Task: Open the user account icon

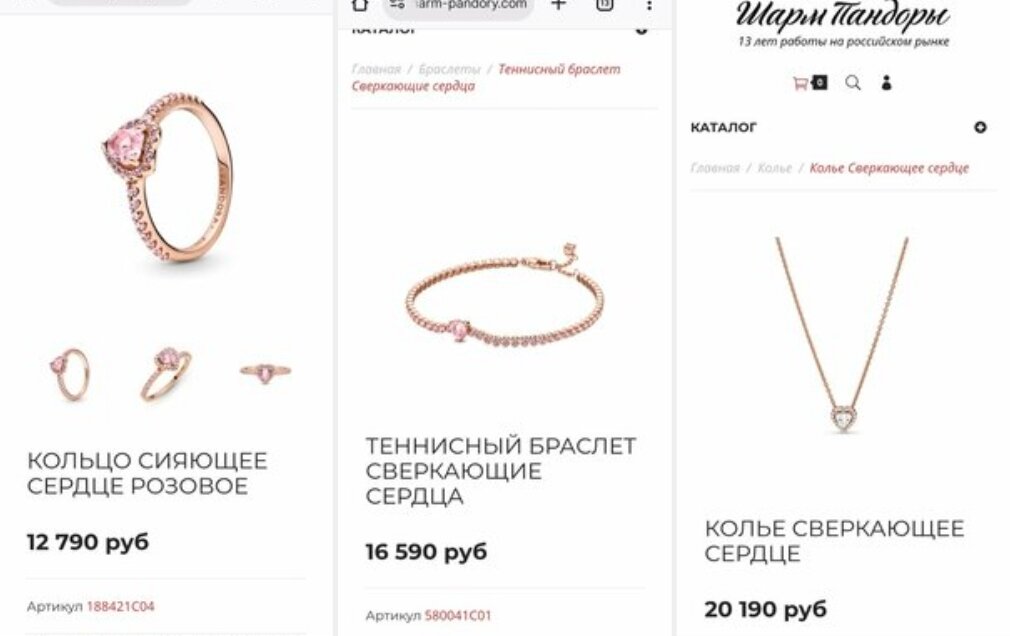Action: click(886, 83)
